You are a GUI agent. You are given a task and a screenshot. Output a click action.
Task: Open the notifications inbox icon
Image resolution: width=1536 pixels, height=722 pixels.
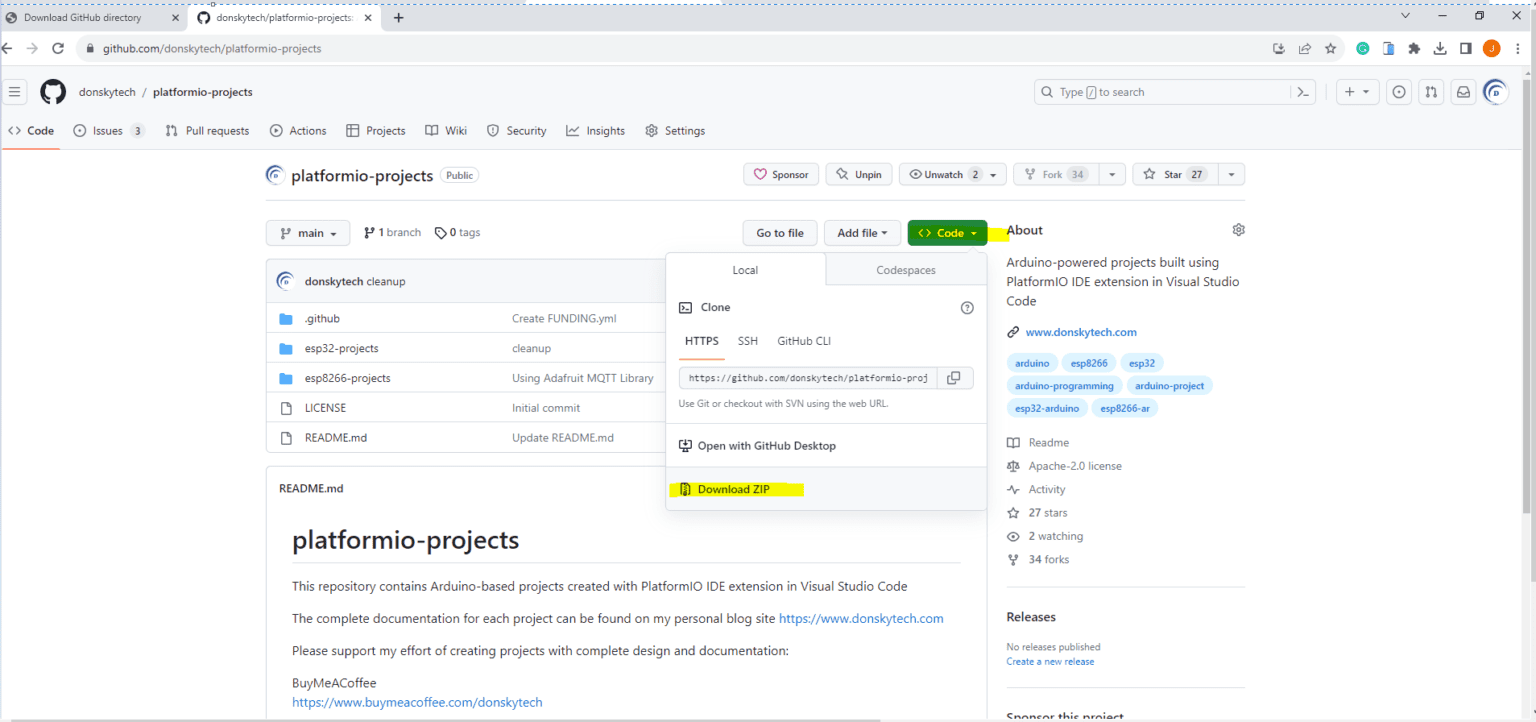point(1462,91)
